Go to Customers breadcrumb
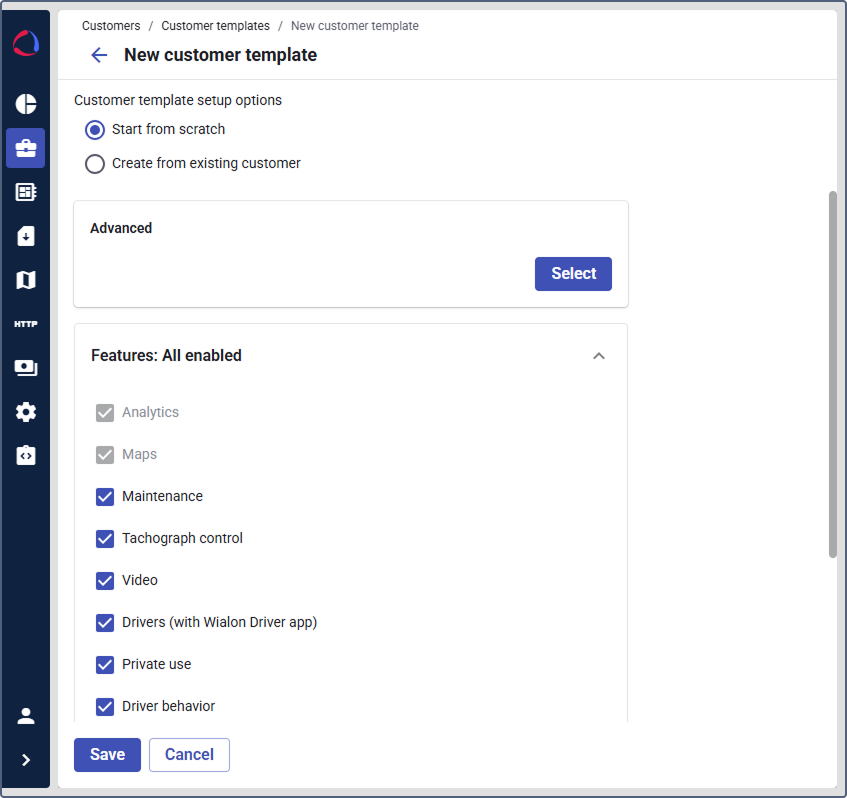The height and width of the screenshot is (798, 847). (x=111, y=26)
